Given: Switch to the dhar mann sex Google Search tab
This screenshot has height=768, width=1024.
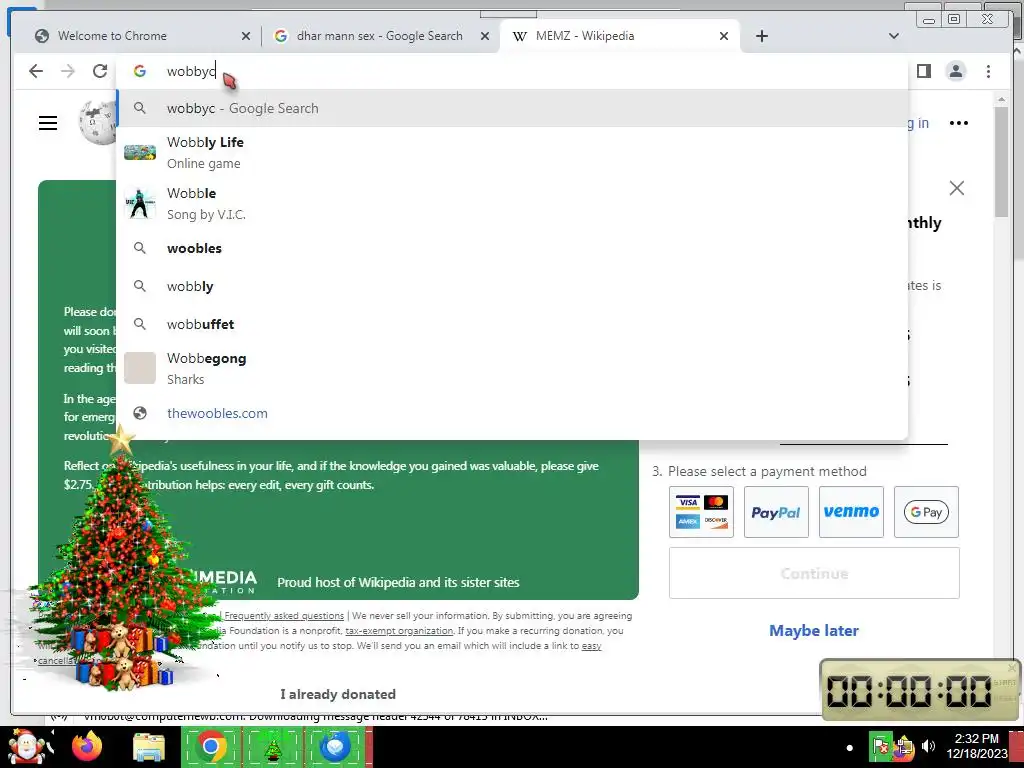Looking at the screenshot, I should [x=381, y=36].
